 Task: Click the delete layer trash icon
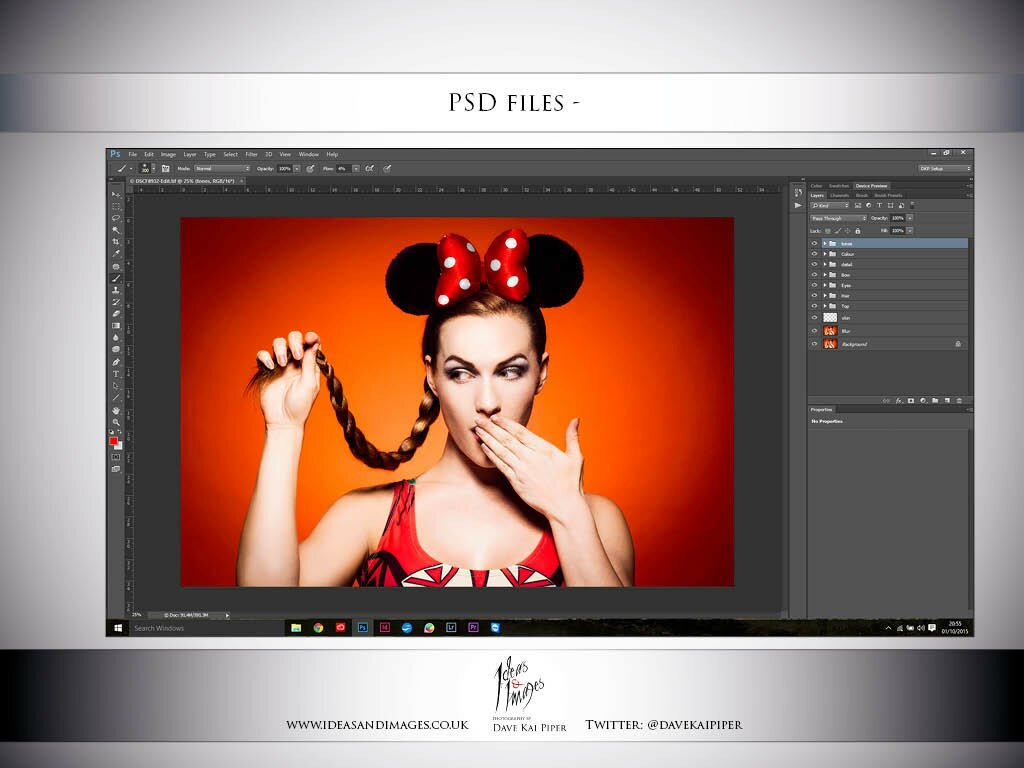(x=959, y=400)
